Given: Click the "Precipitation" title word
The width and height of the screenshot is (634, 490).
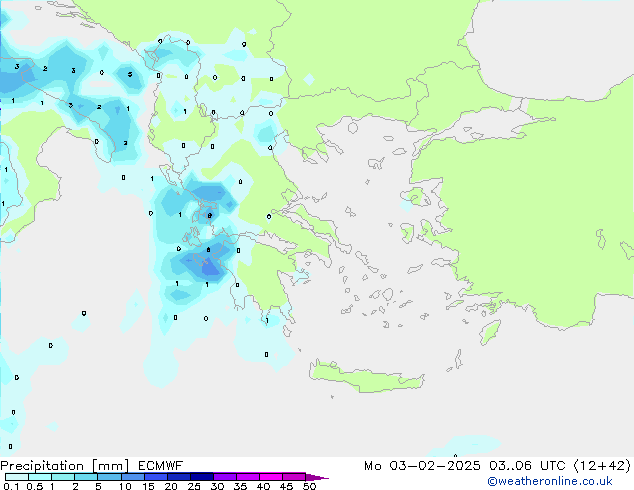Looking at the screenshot, I should (42, 466).
